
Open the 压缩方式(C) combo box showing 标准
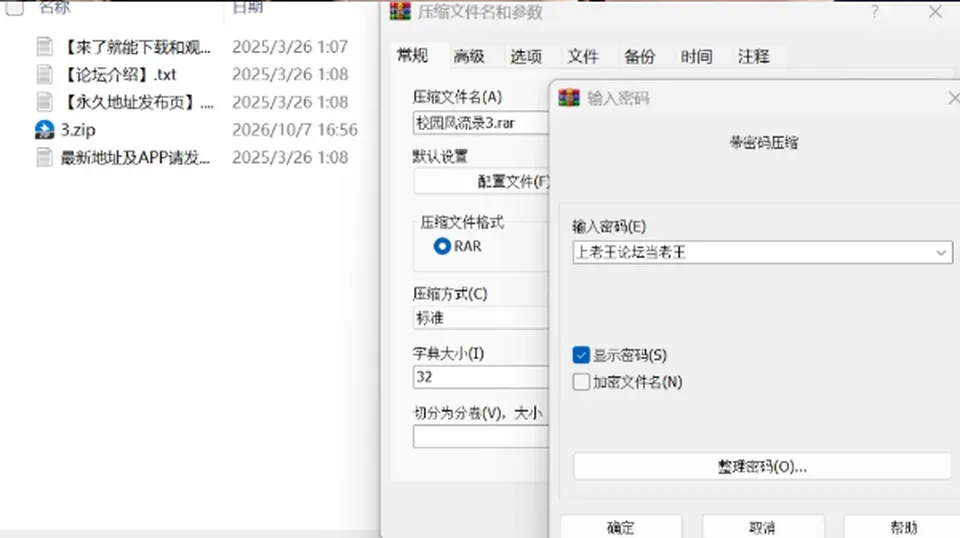click(x=481, y=318)
